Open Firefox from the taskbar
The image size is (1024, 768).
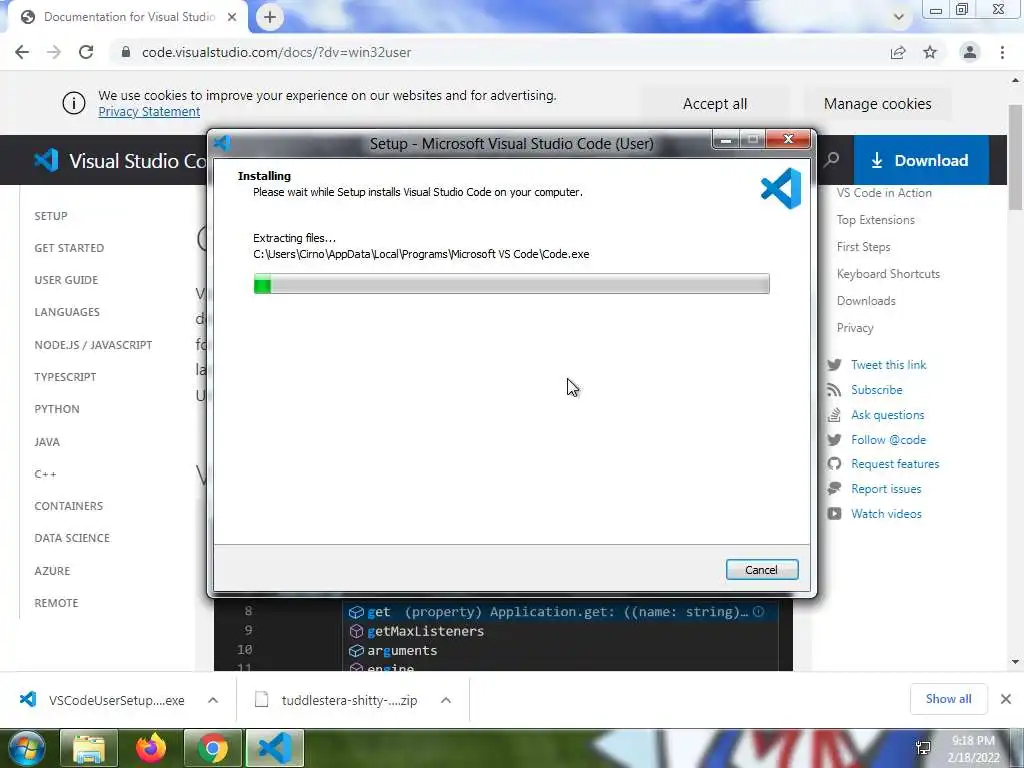[x=151, y=748]
